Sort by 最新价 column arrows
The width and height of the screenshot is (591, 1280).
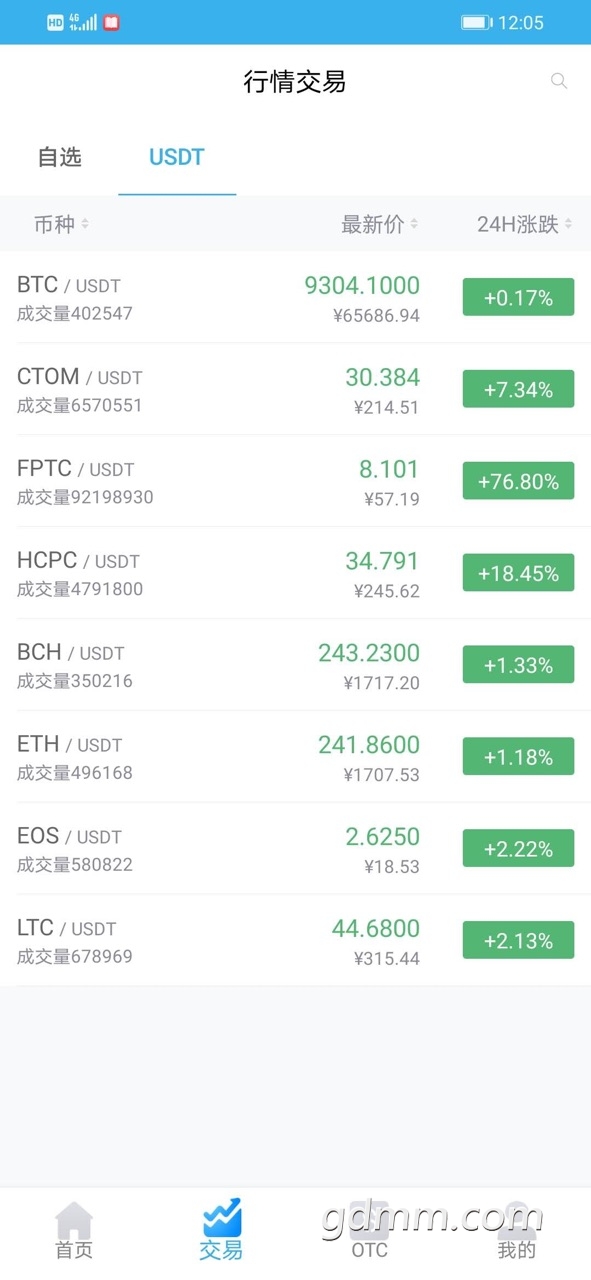414,224
